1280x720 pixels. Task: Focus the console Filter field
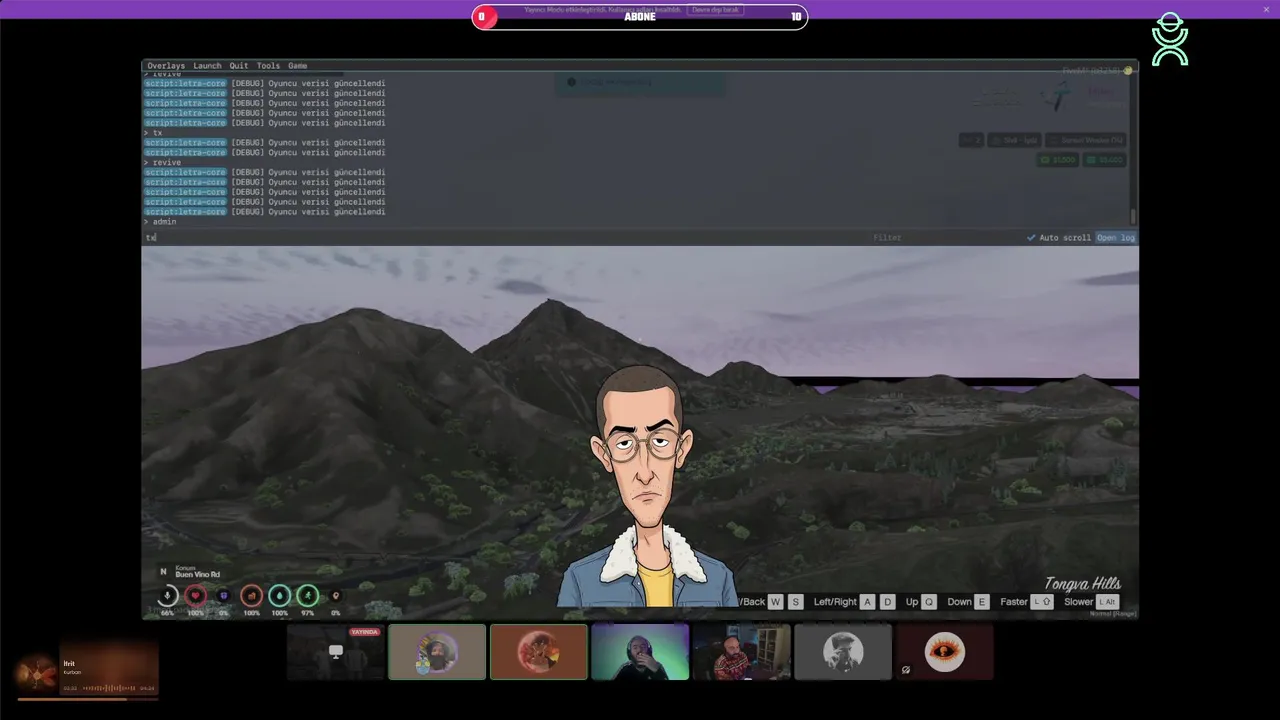tap(945, 238)
